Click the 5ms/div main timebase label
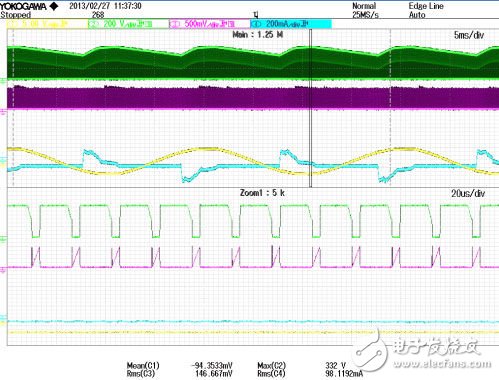The image size is (499, 380). [x=469, y=35]
